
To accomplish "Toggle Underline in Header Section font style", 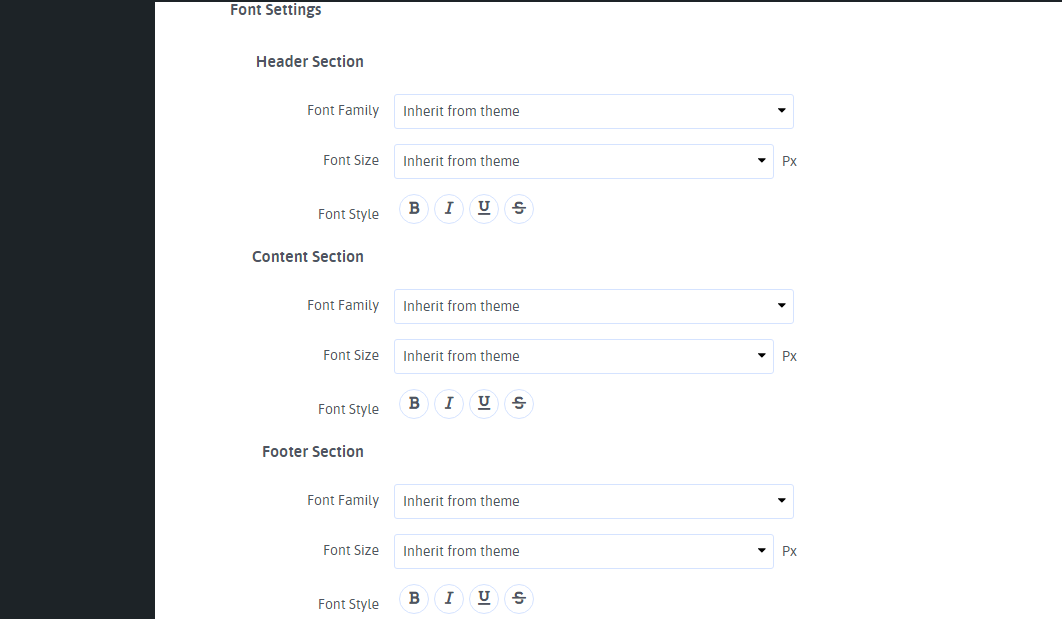I will 484,209.
